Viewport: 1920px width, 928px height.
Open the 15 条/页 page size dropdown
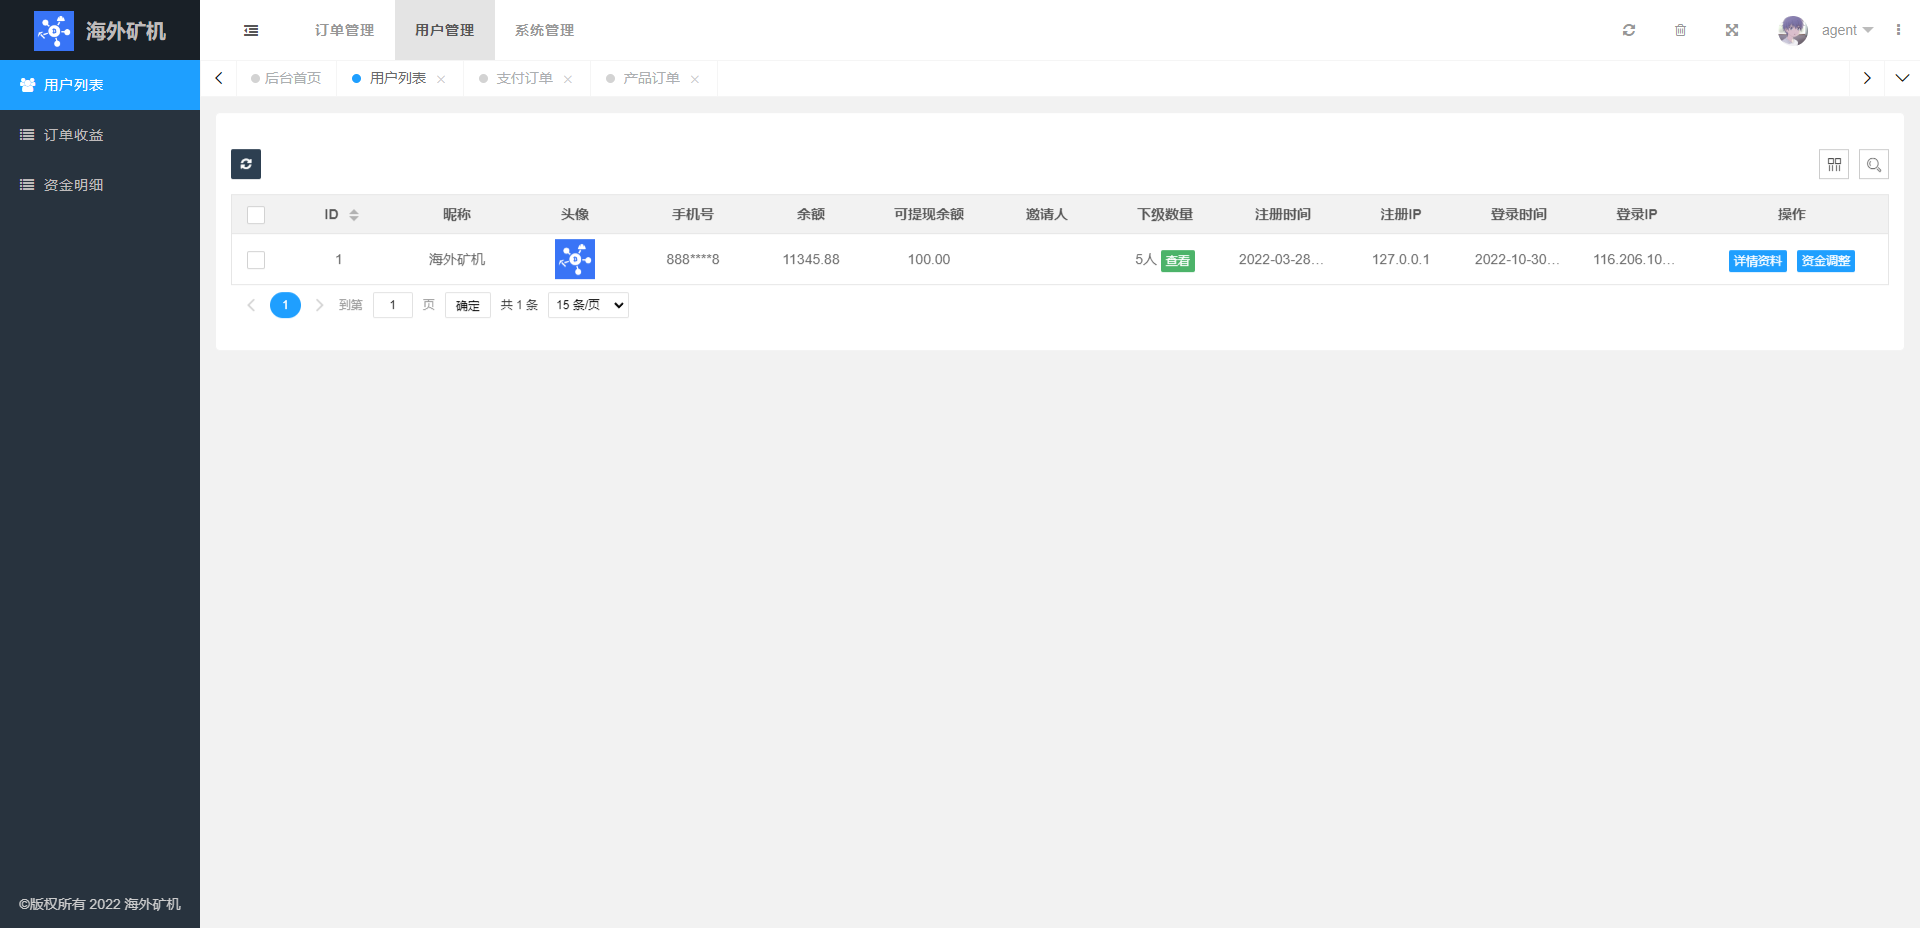588,305
